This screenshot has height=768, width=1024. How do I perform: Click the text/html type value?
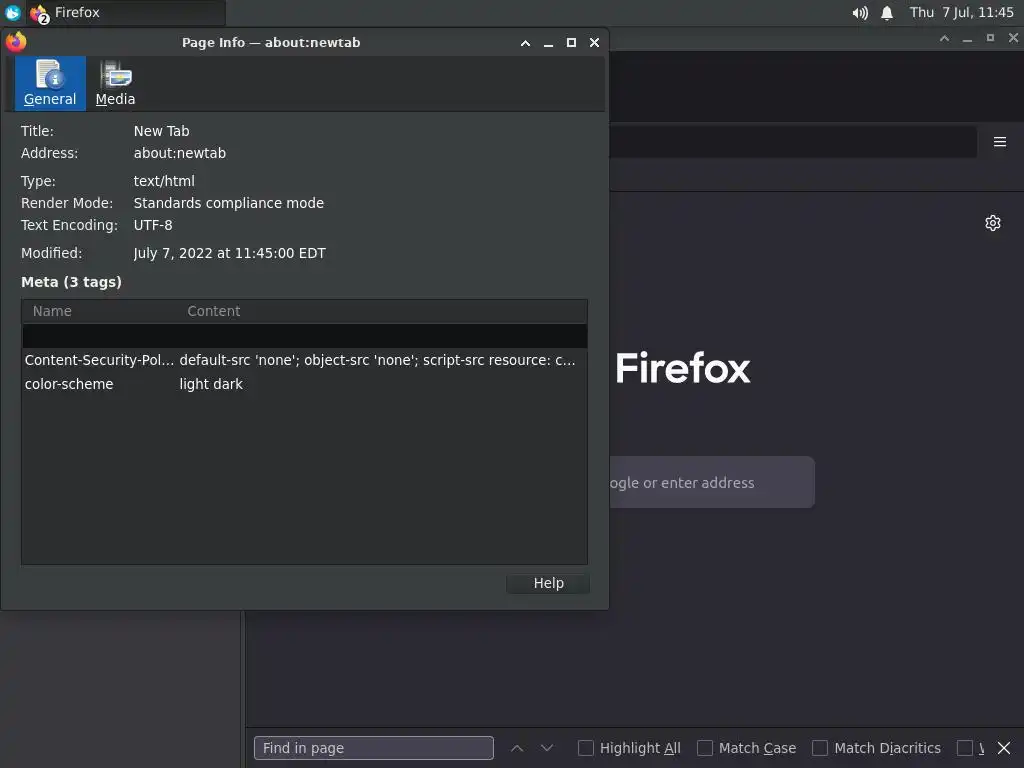(164, 181)
